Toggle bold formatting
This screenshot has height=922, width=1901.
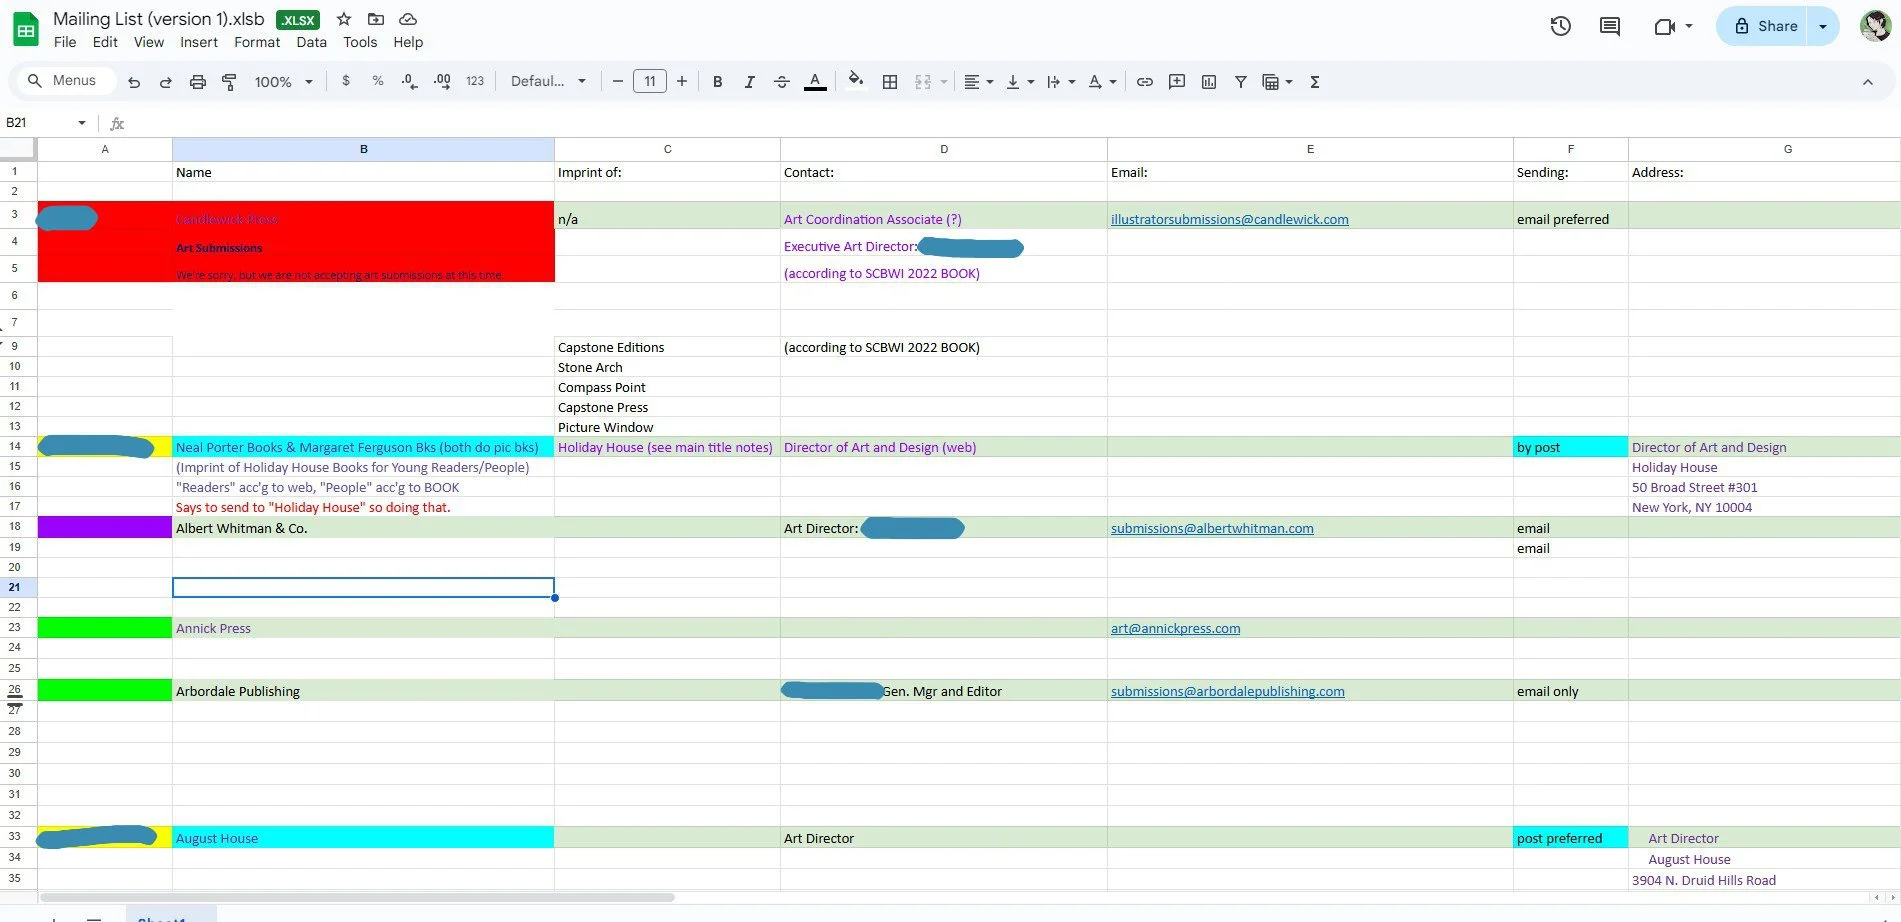tap(717, 82)
